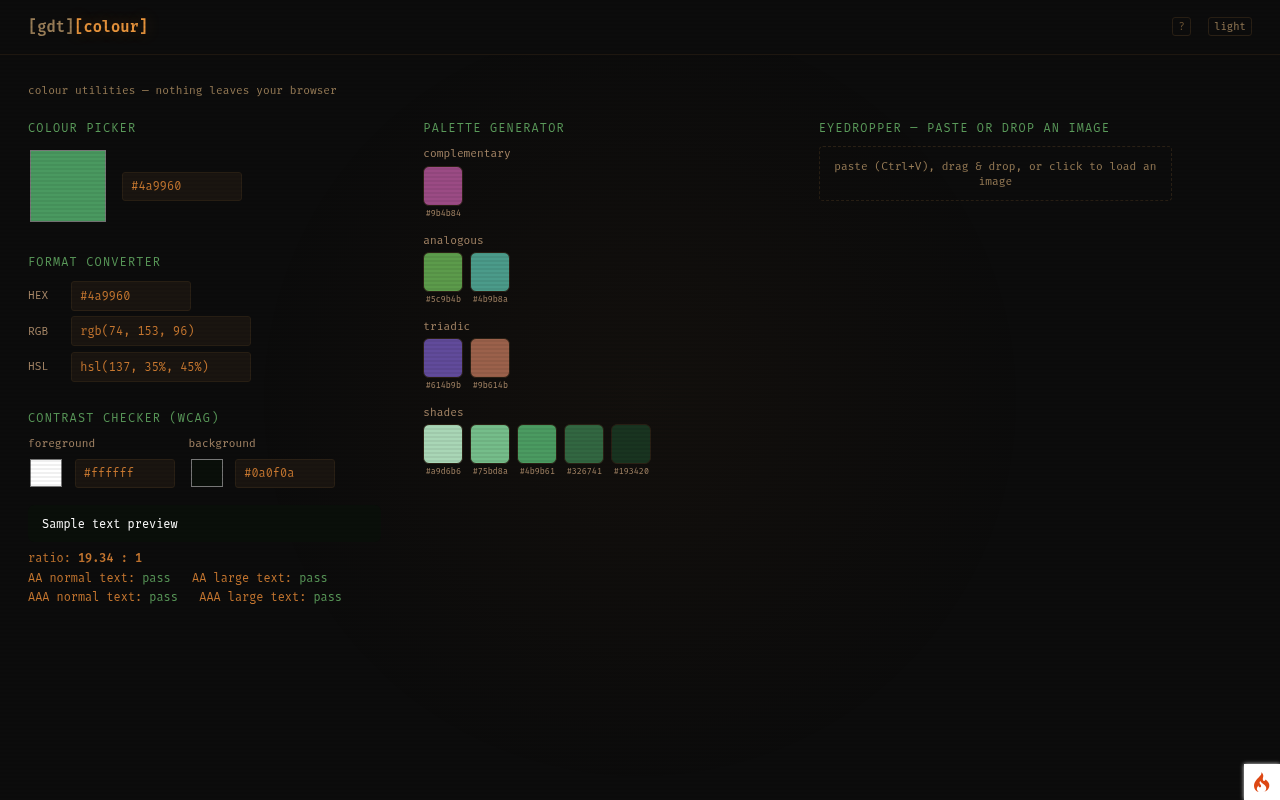Click the EYEDROPPER section heading
This screenshot has height=800, width=1280.
pyautogui.click(x=964, y=128)
